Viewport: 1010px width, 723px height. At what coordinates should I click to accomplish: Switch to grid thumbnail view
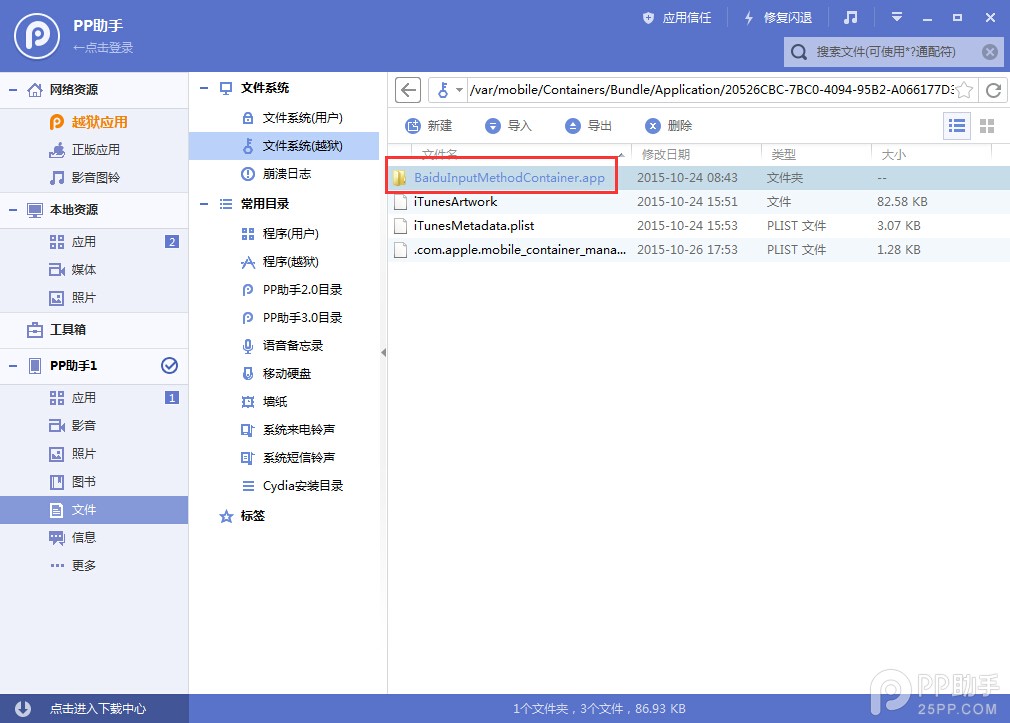[x=987, y=126]
